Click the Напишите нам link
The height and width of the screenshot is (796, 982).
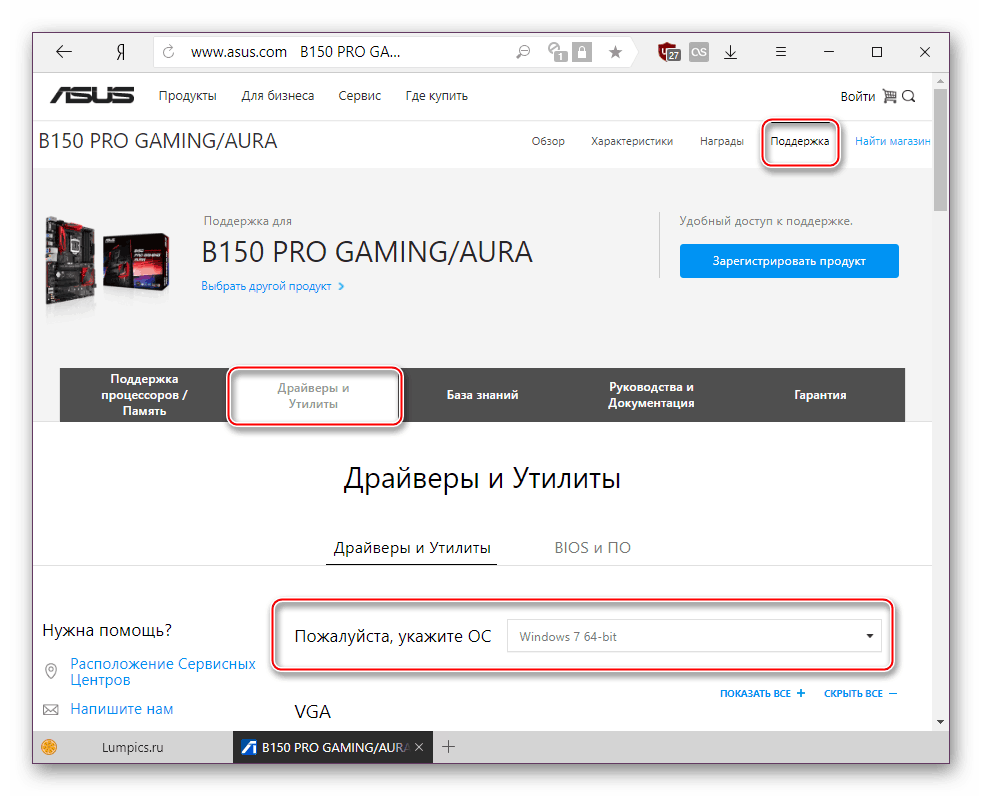(x=121, y=709)
